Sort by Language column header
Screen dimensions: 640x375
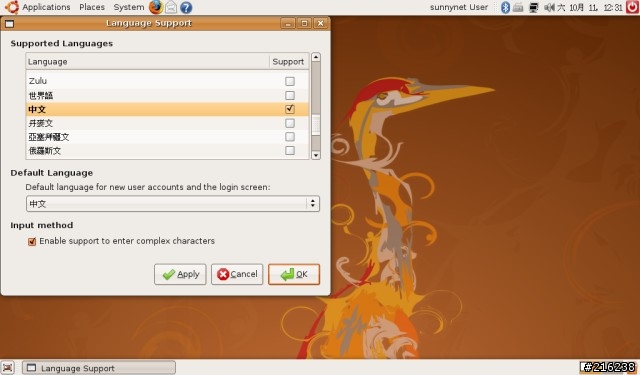pos(147,62)
